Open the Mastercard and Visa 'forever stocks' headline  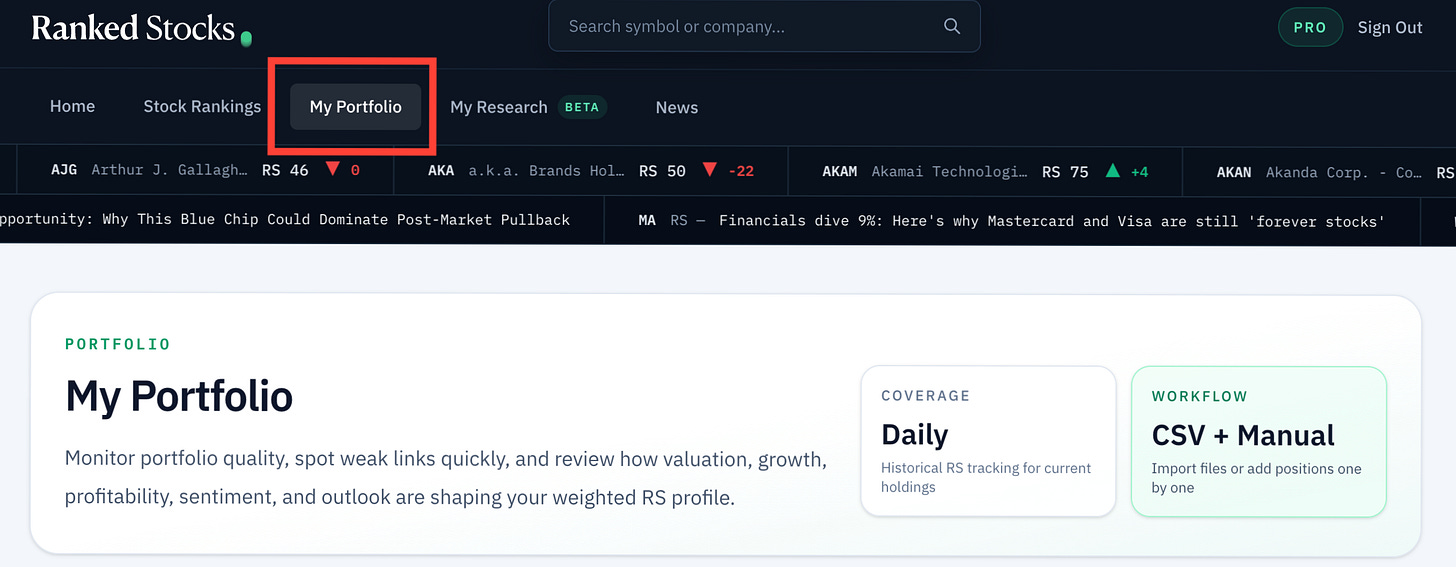[x=1051, y=220]
